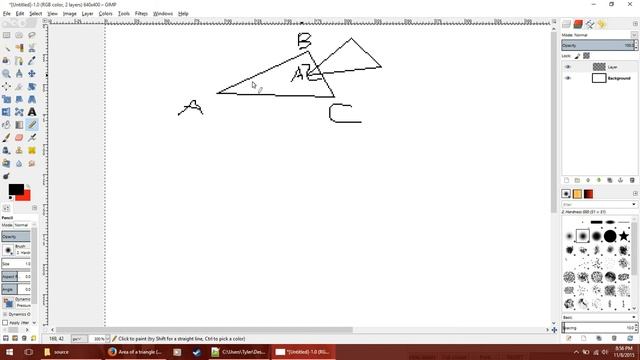Hide the layer named Layer
This screenshot has width=640, height=360.
pos(568,67)
